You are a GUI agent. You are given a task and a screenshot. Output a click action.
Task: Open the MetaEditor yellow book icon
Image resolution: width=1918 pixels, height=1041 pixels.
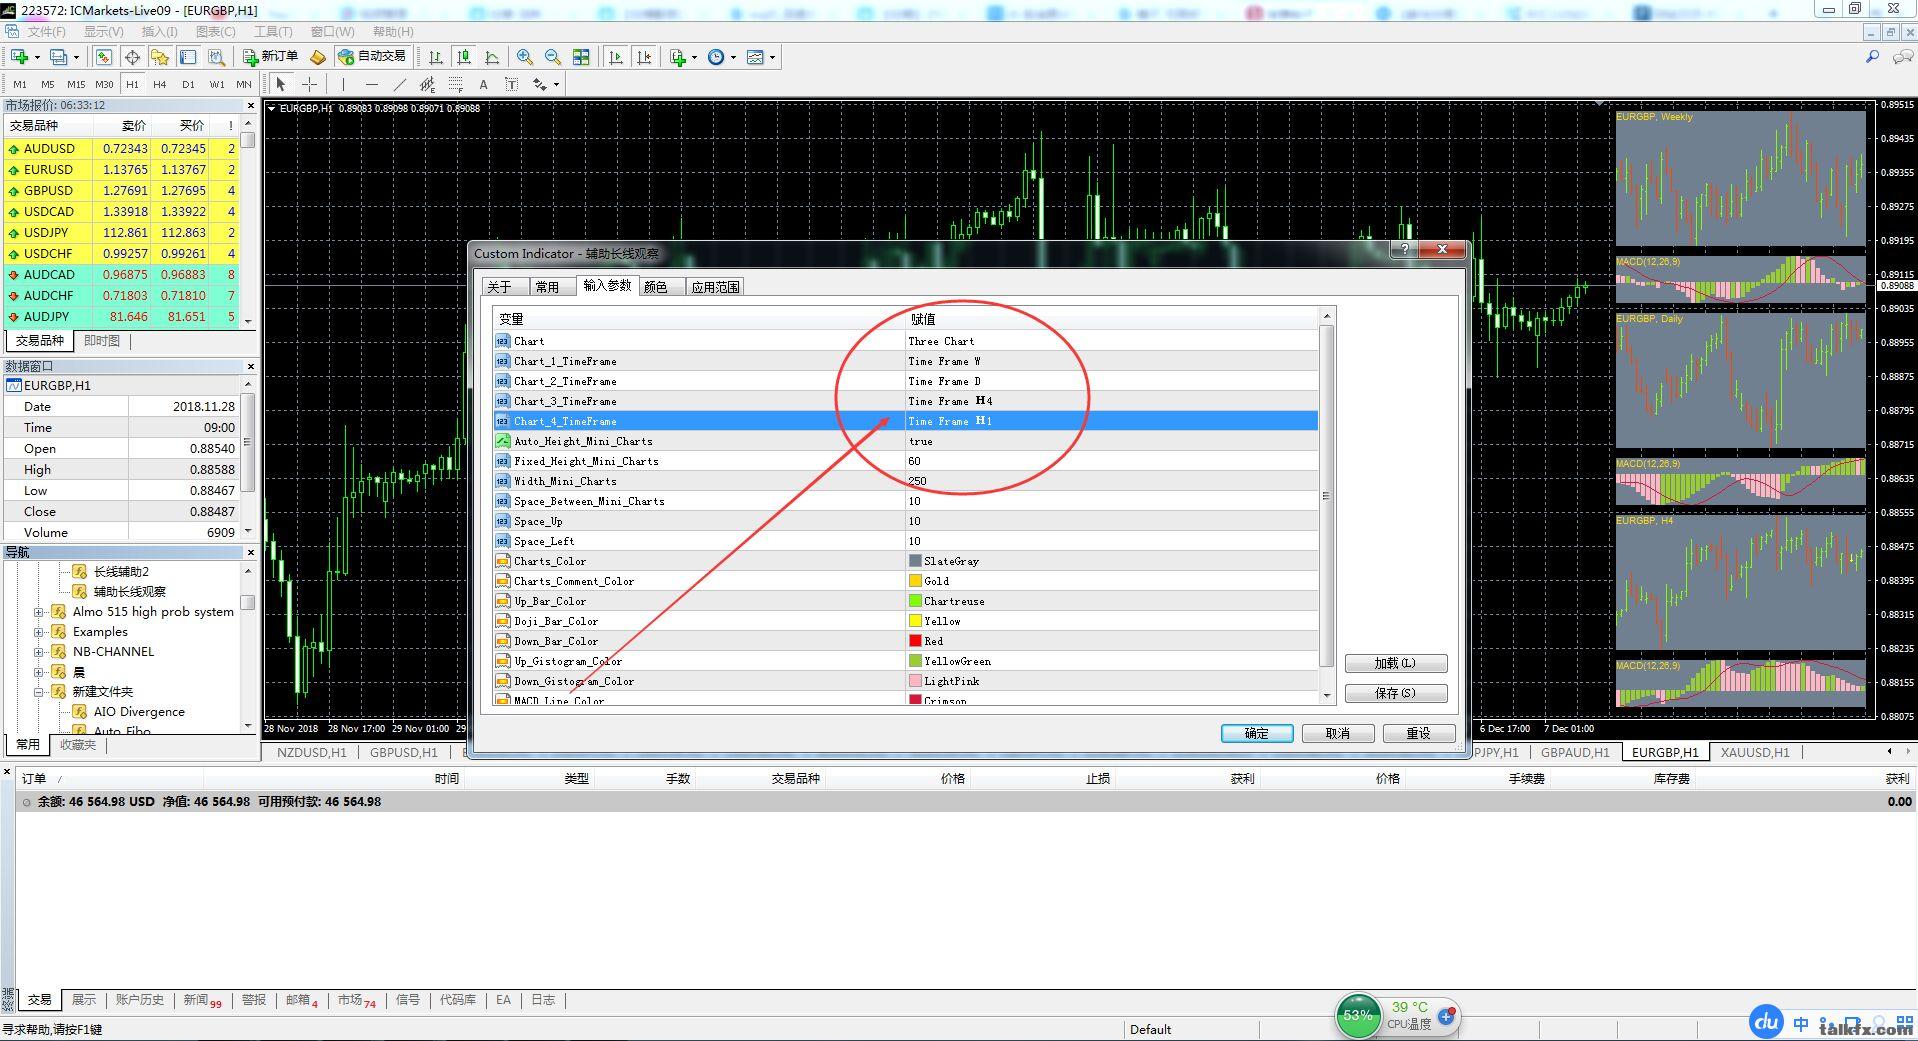318,57
